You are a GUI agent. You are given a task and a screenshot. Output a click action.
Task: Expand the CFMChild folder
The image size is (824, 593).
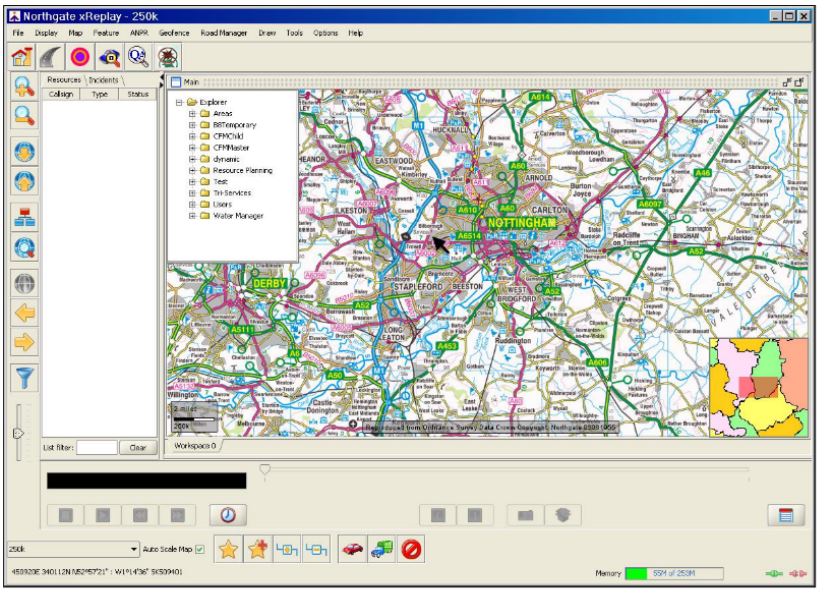click(x=192, y=136)
